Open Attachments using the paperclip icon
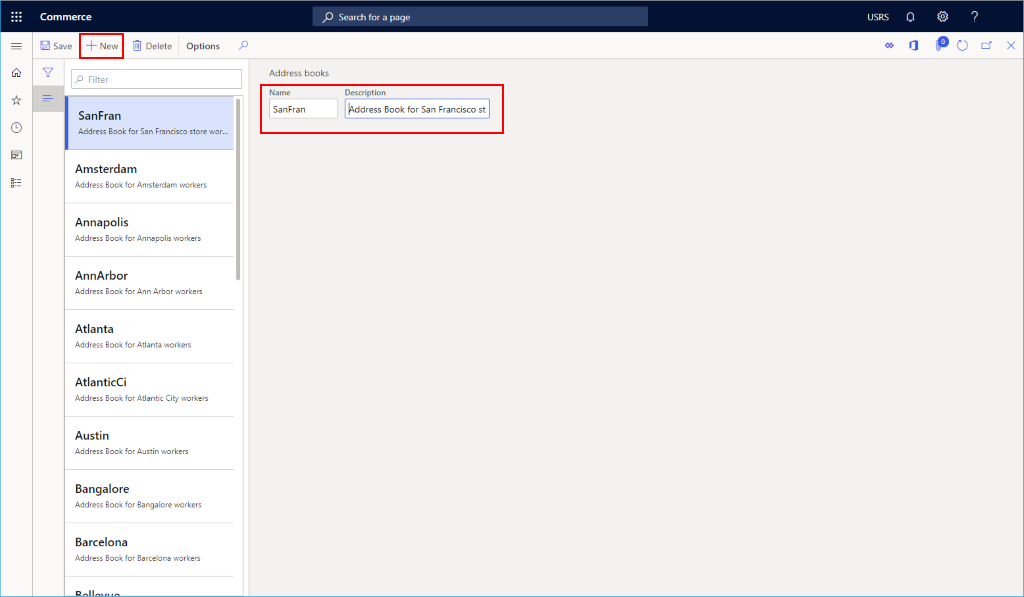Screen dimensions: 1024x597 click(x=940, y=45)
